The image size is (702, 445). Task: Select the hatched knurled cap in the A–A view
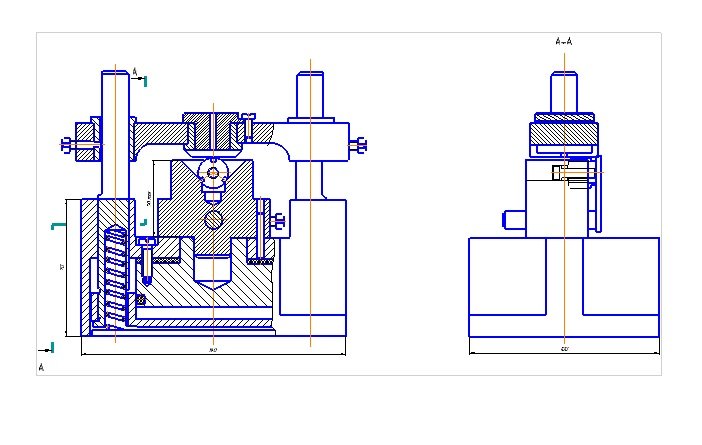point(564,131)
